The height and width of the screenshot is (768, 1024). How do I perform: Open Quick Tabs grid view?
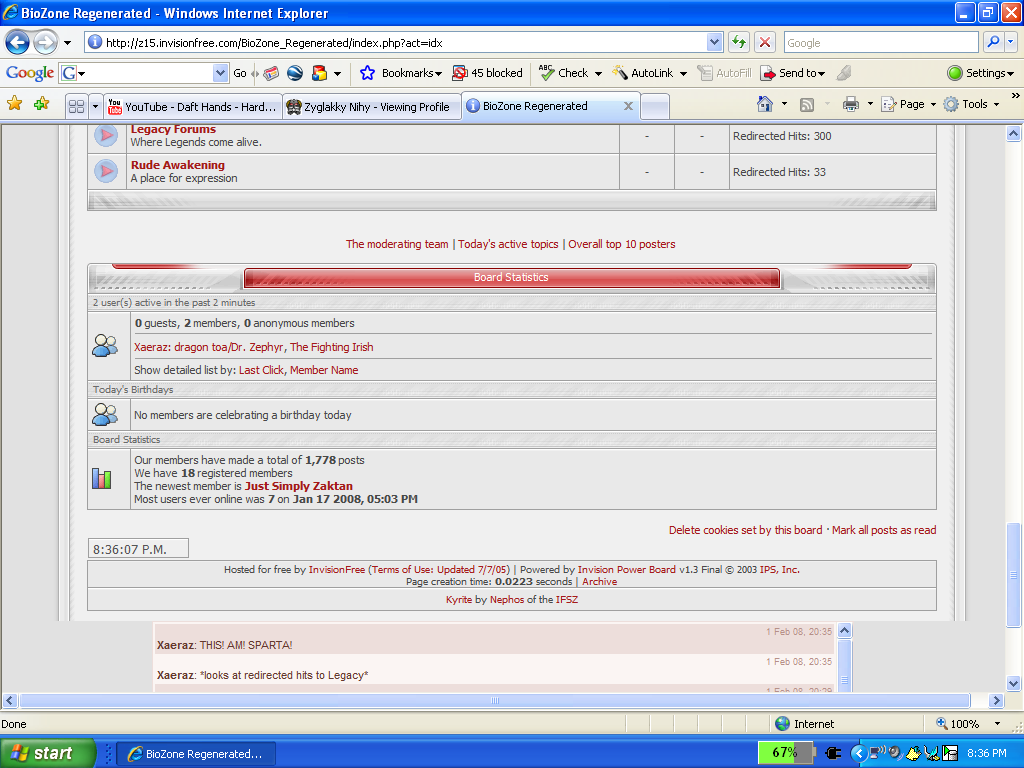[x=76, y=106]
